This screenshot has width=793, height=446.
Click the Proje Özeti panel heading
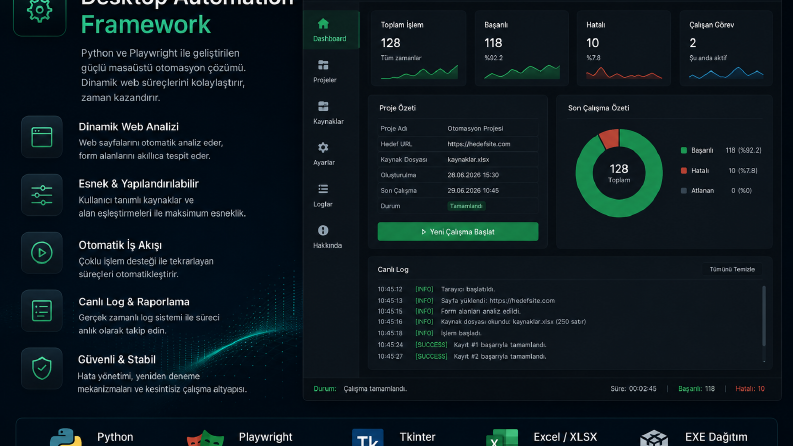click(398, 108)
